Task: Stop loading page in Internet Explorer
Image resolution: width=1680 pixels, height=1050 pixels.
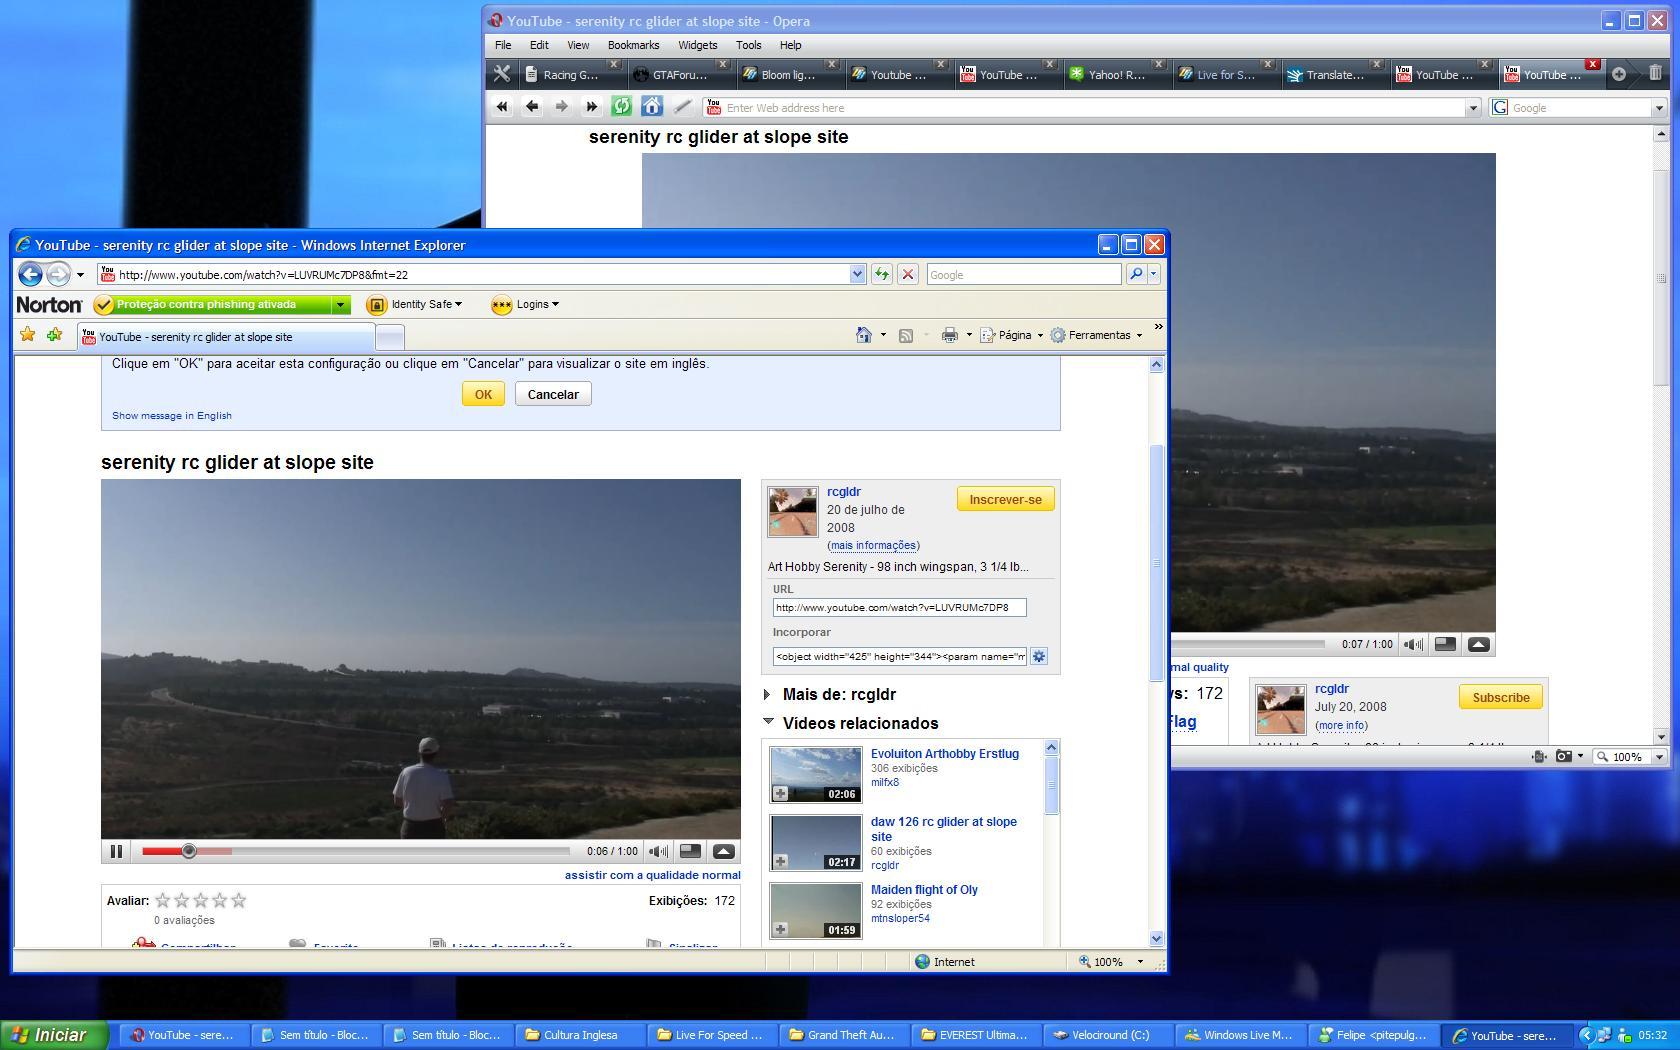Action: point(908,274)
